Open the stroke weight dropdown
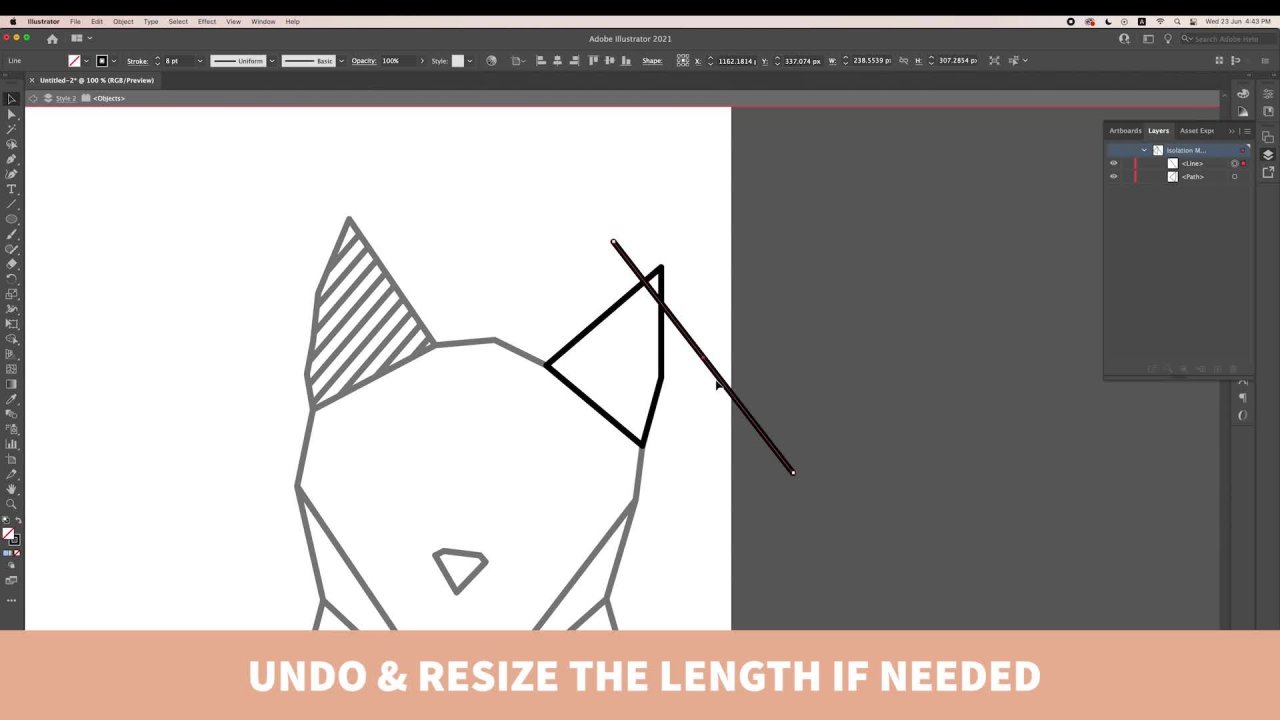Image resolution: width=1280 pixels, height=720 pixels. 199,61
